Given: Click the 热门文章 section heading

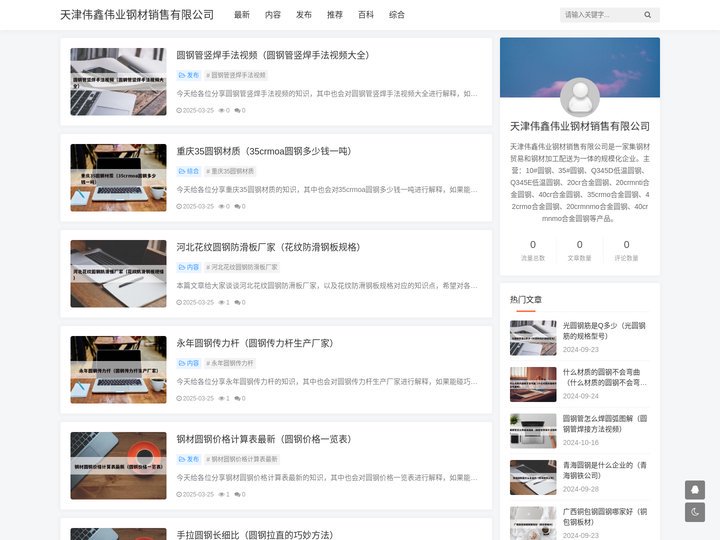Looking at the screenshot, I should (526, 299).
